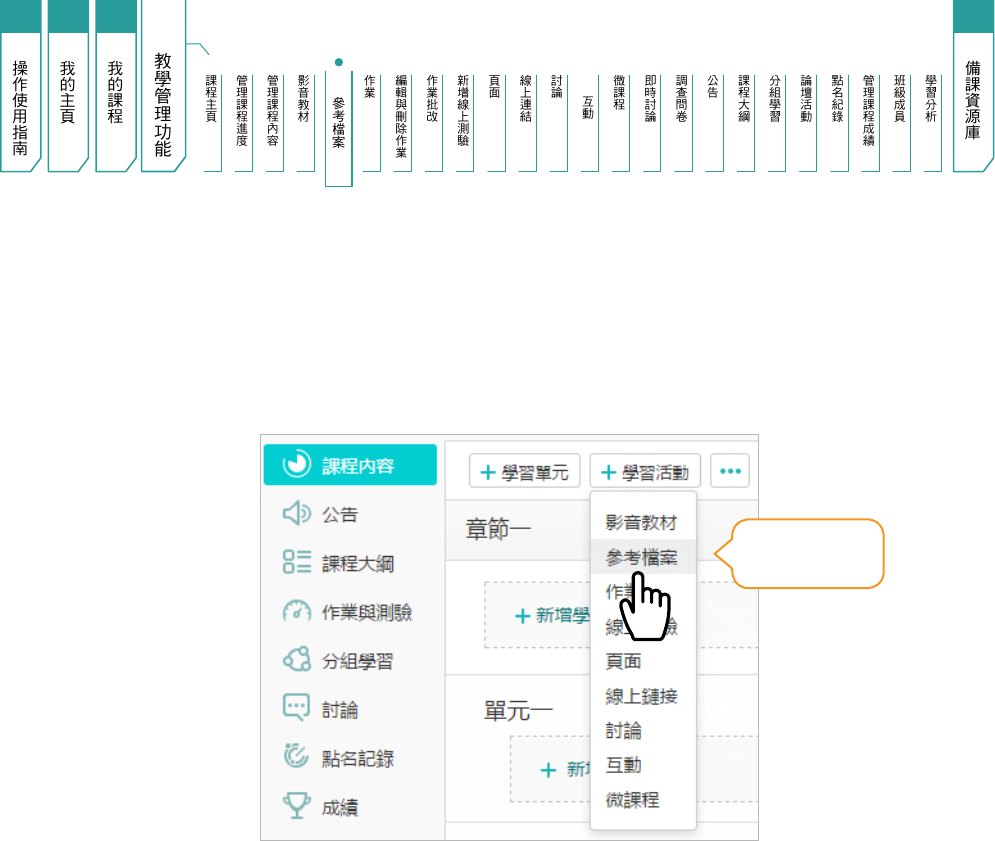Select the 管理課程成績 sub-tab

coord(869,123)
